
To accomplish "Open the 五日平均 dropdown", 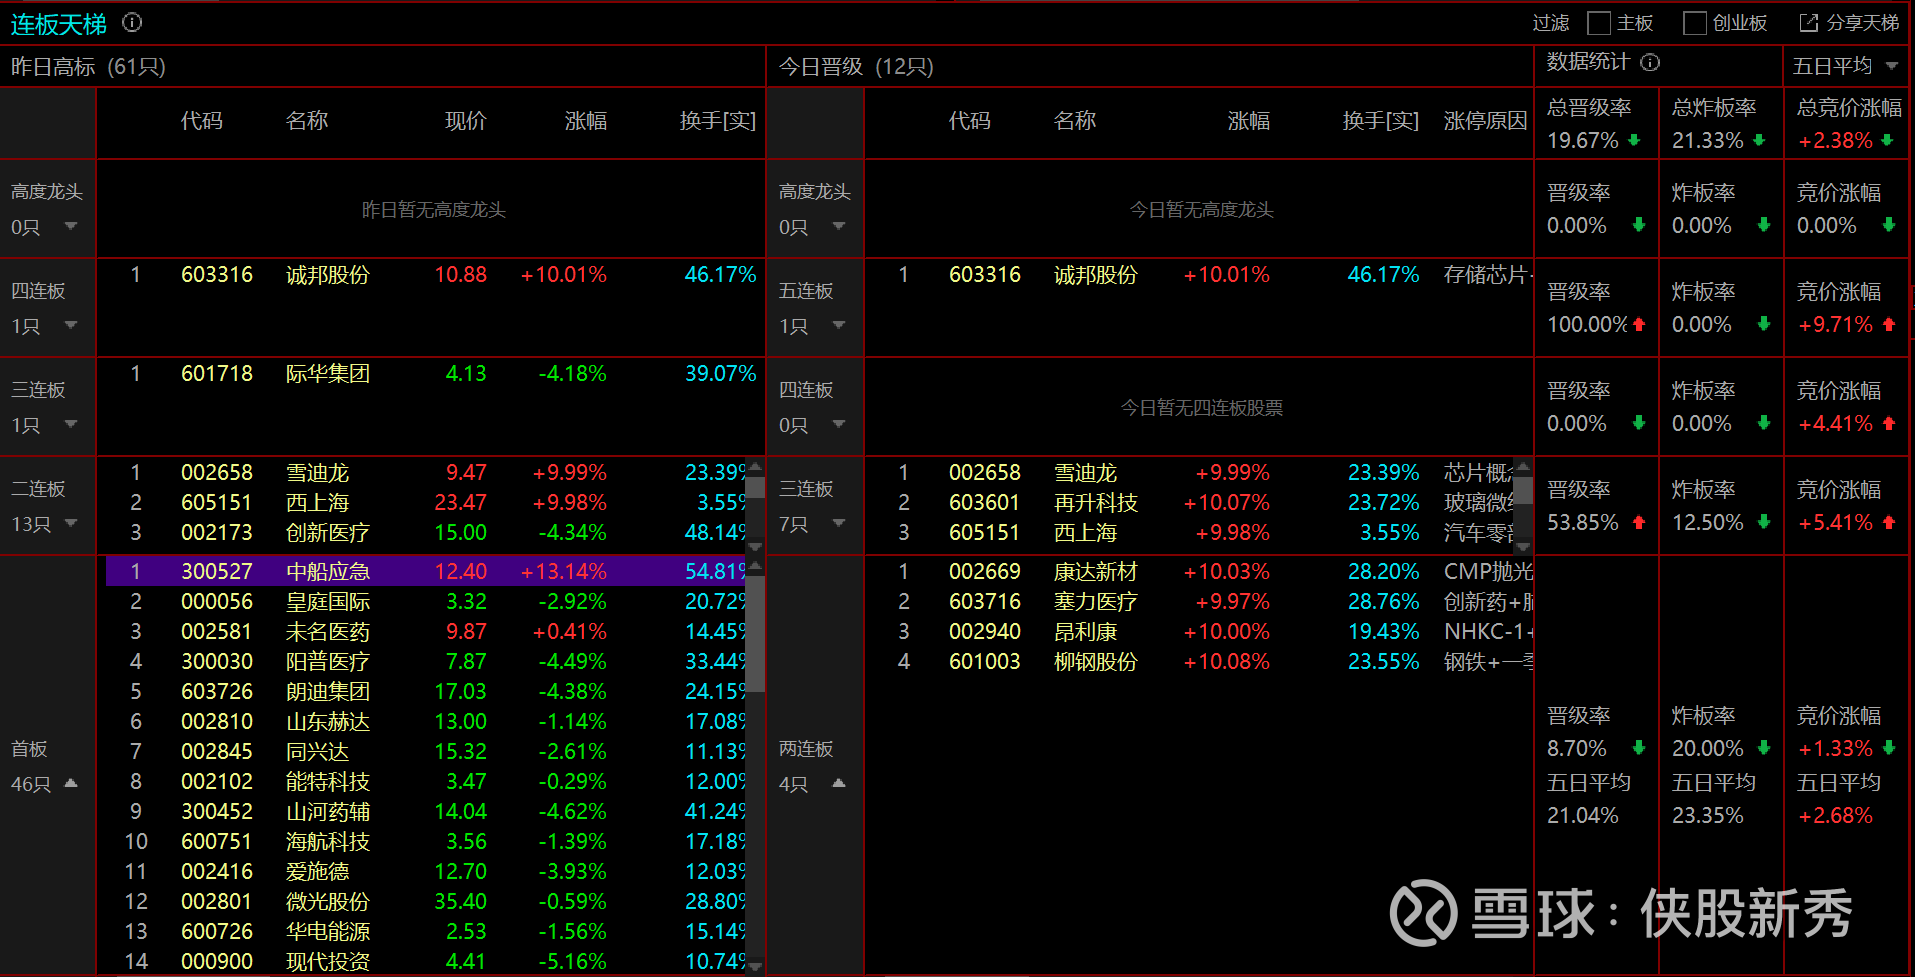I will pos(1845,66).
